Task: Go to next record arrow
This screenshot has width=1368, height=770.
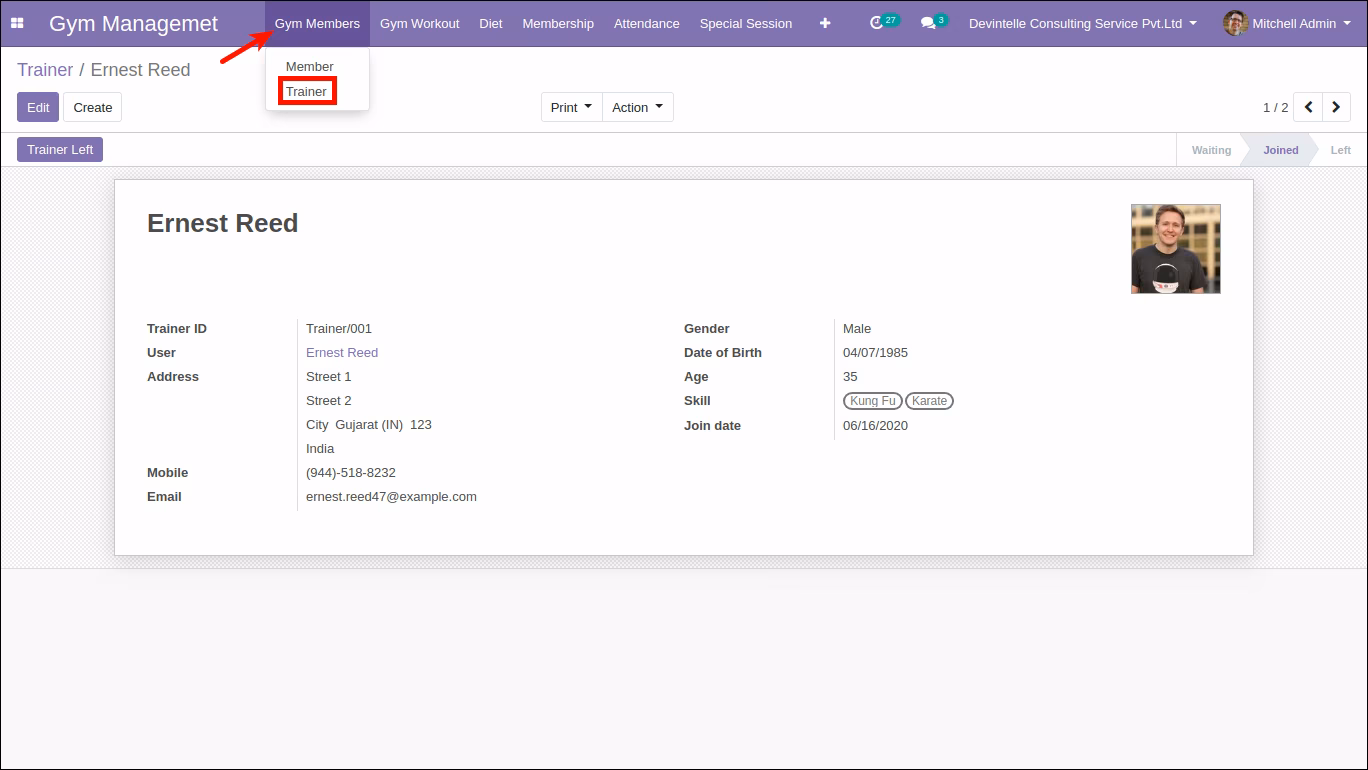Action: (x=1336, y=107)
